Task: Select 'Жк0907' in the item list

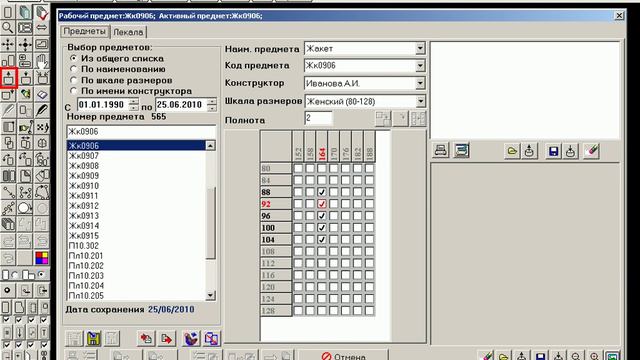Action: pyautogui.click(x=136, y=156)
